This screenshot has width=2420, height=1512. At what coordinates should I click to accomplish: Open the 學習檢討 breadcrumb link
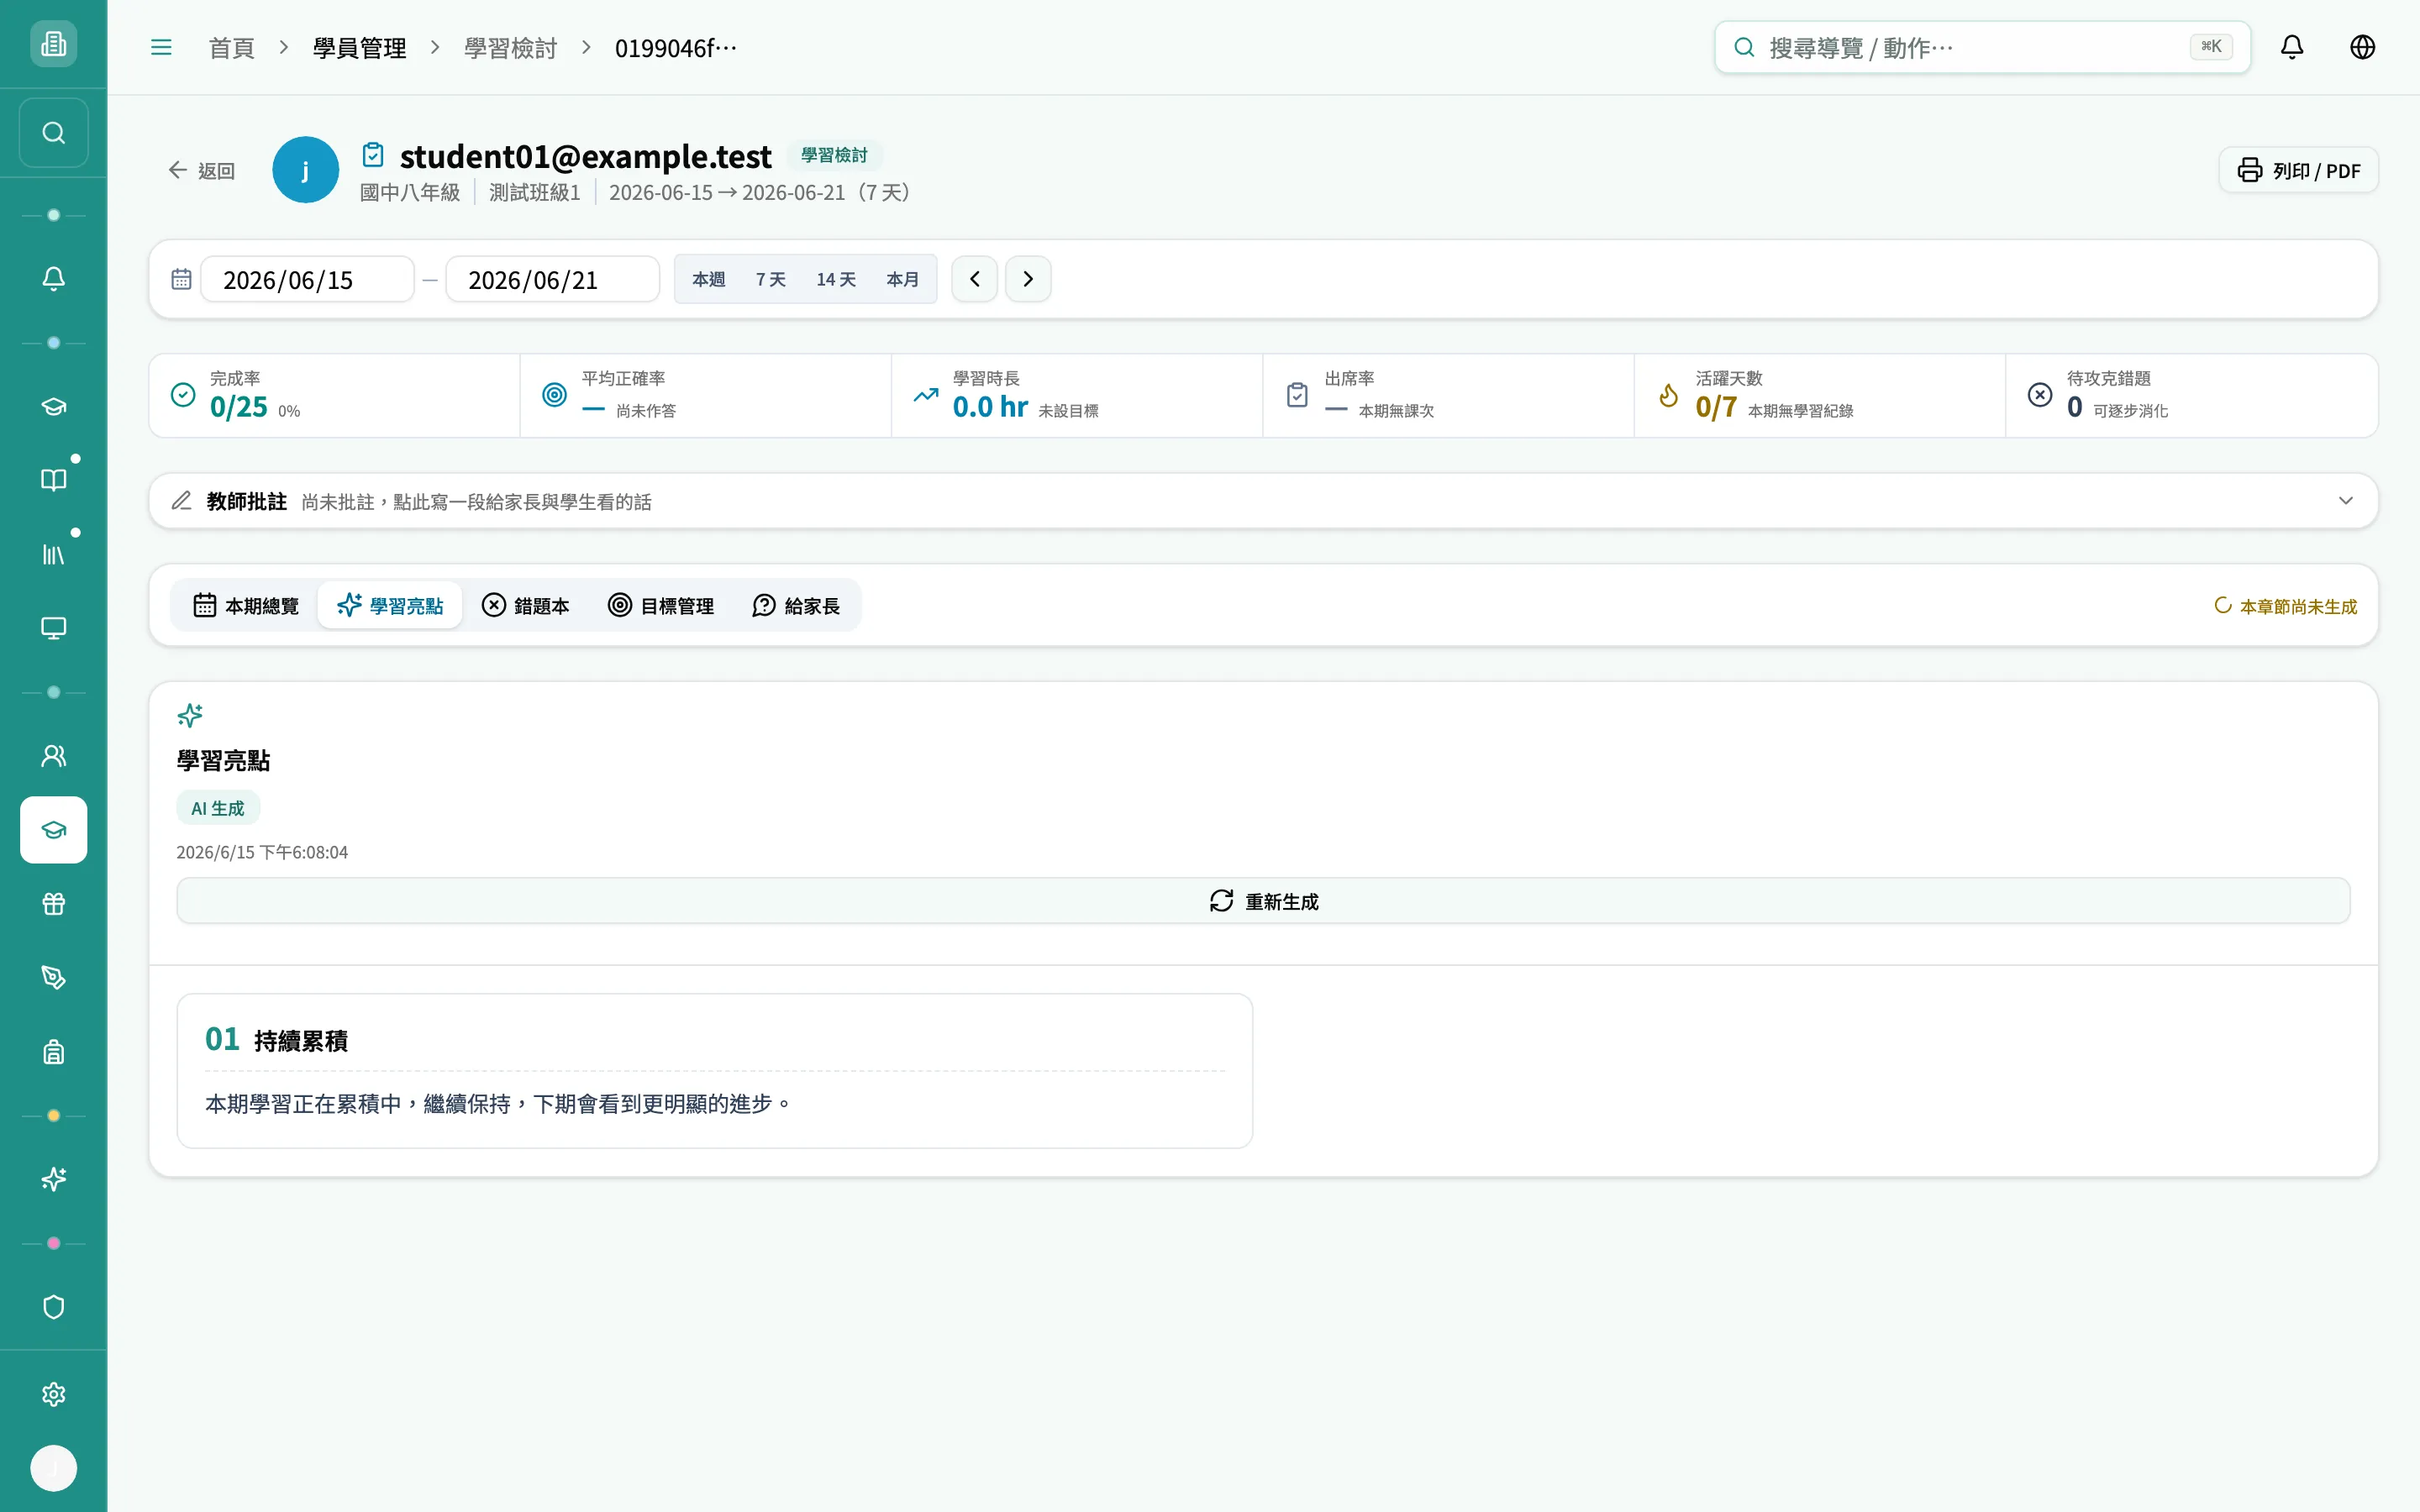coord(510,48)
